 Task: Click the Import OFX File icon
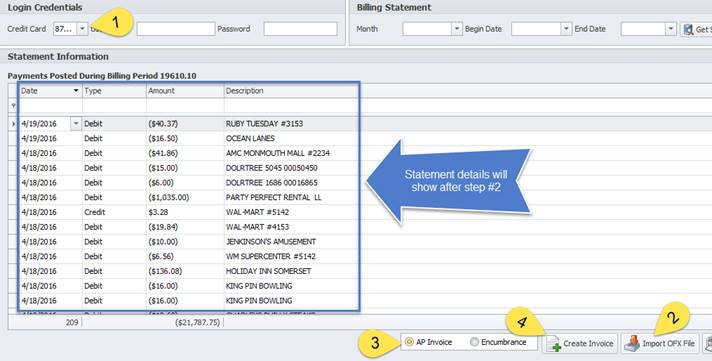(632, 344)
